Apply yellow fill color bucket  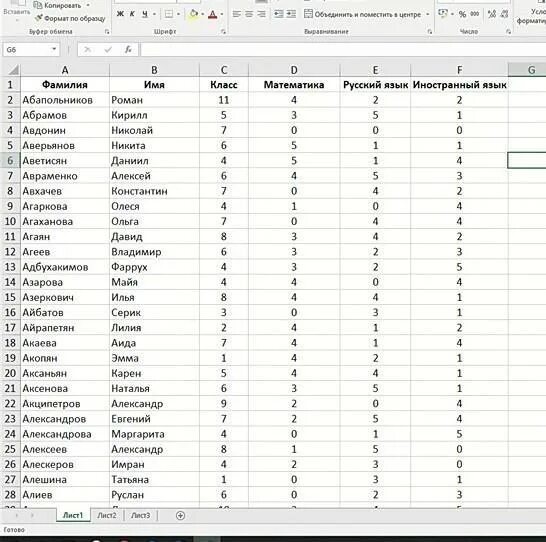193,14
